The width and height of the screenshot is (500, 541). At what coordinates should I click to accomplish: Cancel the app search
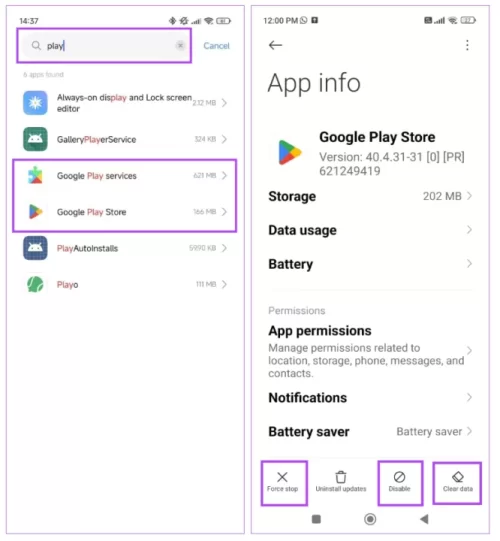pyautogui.click(x=216, y=46)
